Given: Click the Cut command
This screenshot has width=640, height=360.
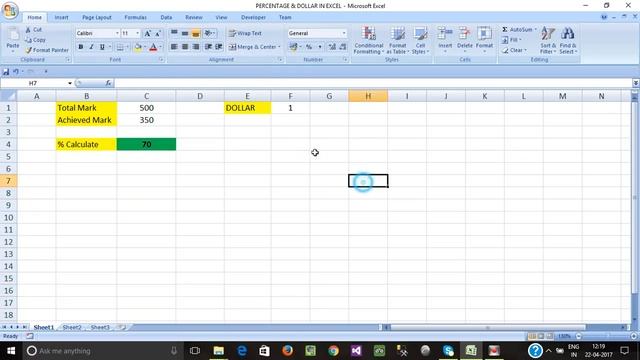Looking at the screenshot, I should click(x=33, y=30).
